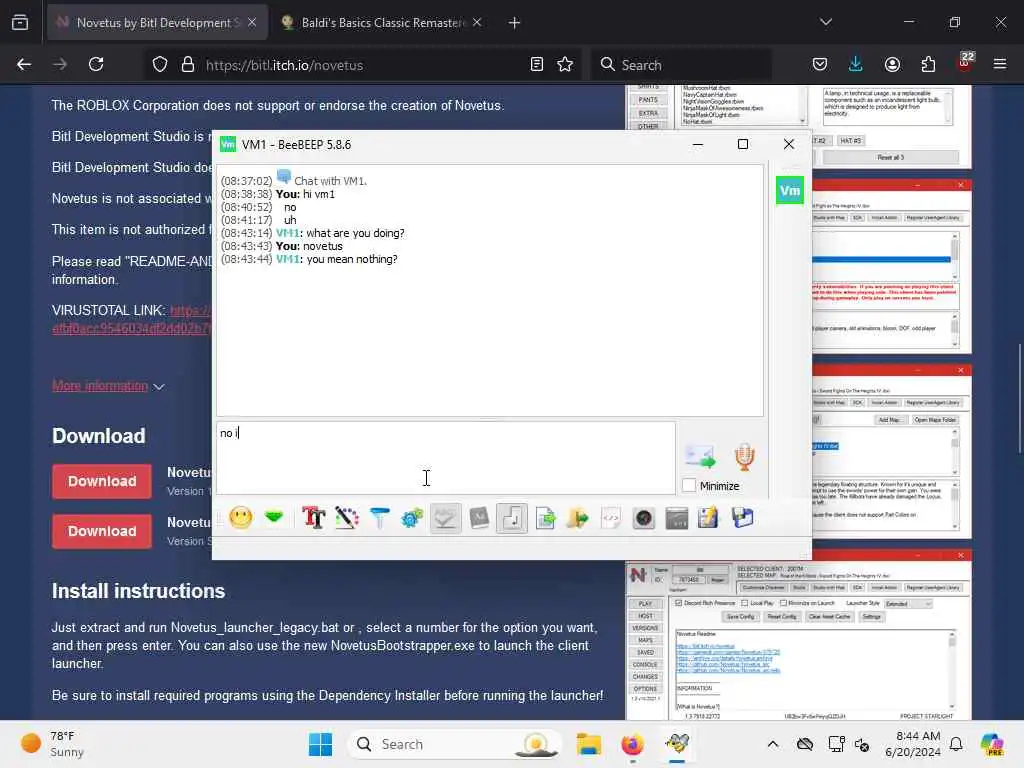
Task: Open the Firefox hamburger application menu
Action: tap(1000, 65)
